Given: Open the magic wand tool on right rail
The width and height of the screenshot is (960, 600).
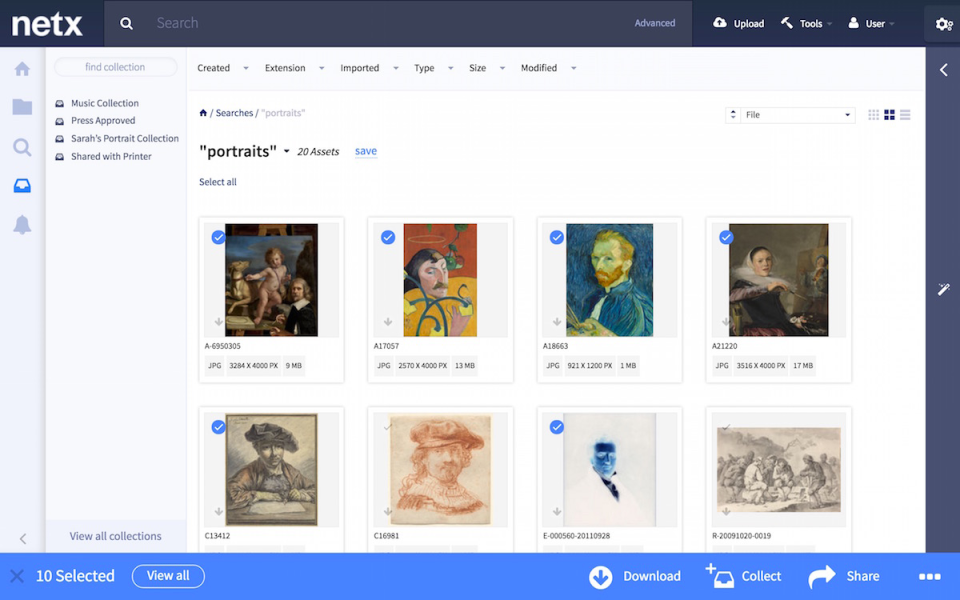Looking at the screenshot, I should point(943,289).
